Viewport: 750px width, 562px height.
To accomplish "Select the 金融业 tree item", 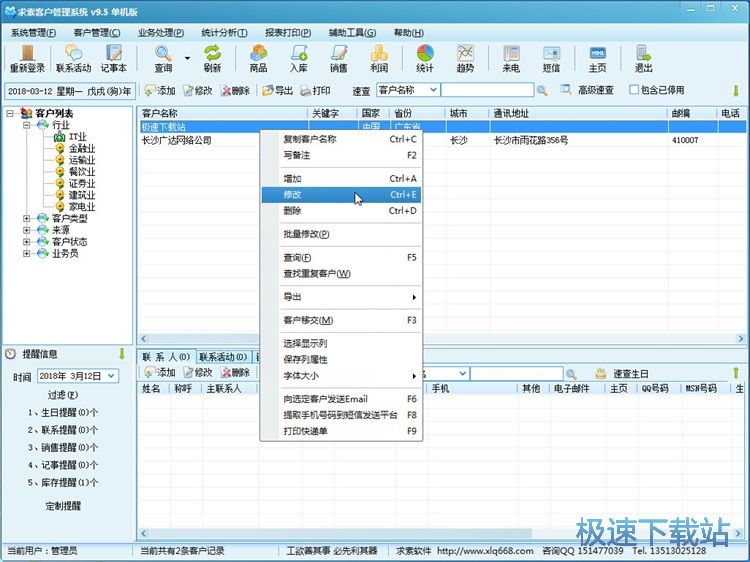I will pos(82,148).
